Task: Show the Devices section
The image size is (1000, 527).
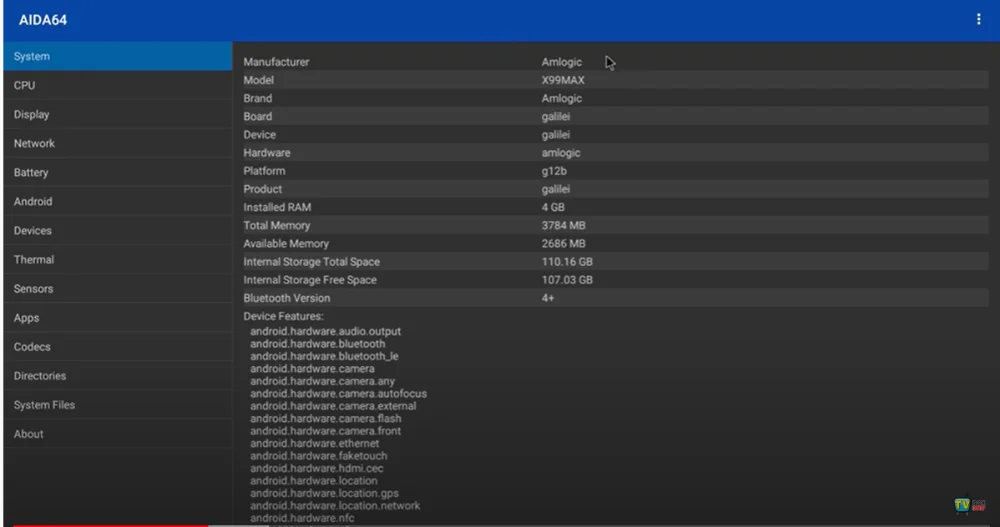Action: pos(118,230)
